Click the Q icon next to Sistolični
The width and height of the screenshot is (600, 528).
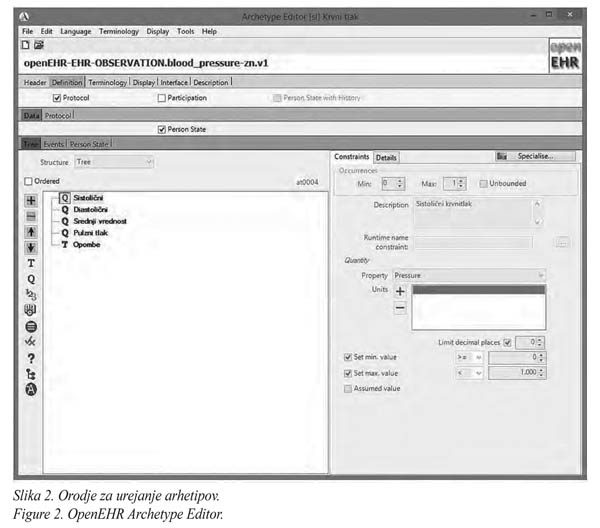coord(65,198)
